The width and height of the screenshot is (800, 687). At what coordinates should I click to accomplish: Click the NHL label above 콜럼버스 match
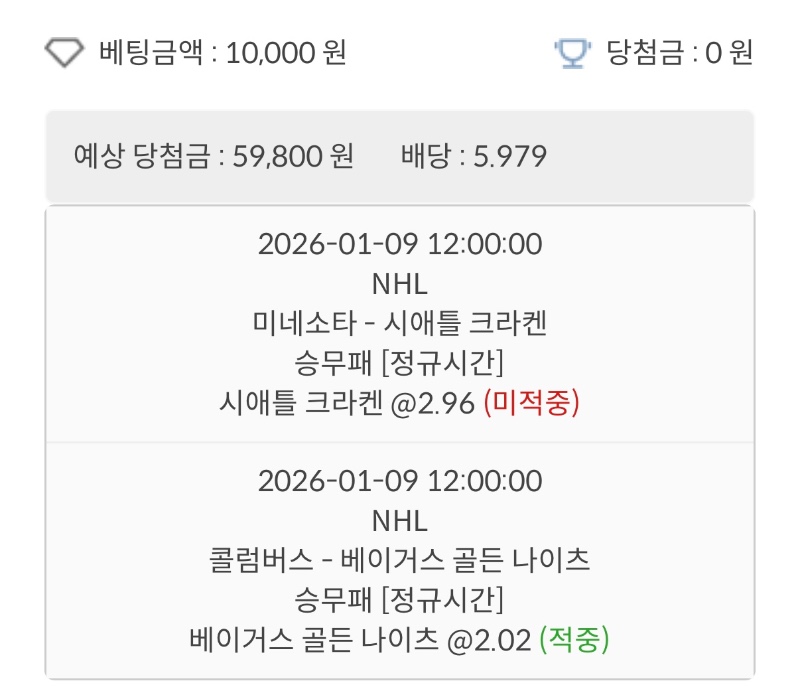tap(399, 520)
